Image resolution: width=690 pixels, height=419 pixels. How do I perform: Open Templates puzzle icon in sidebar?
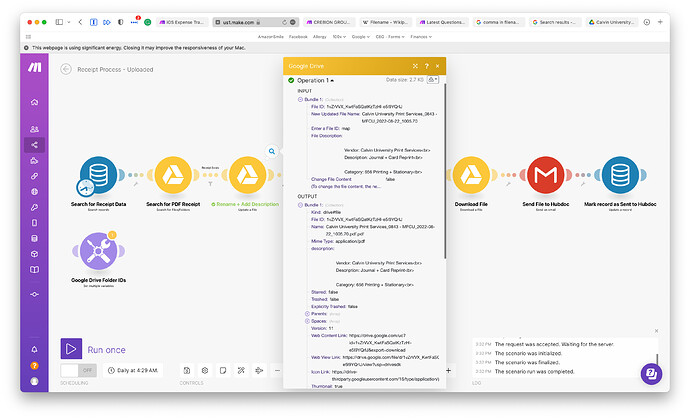point(34,160)
